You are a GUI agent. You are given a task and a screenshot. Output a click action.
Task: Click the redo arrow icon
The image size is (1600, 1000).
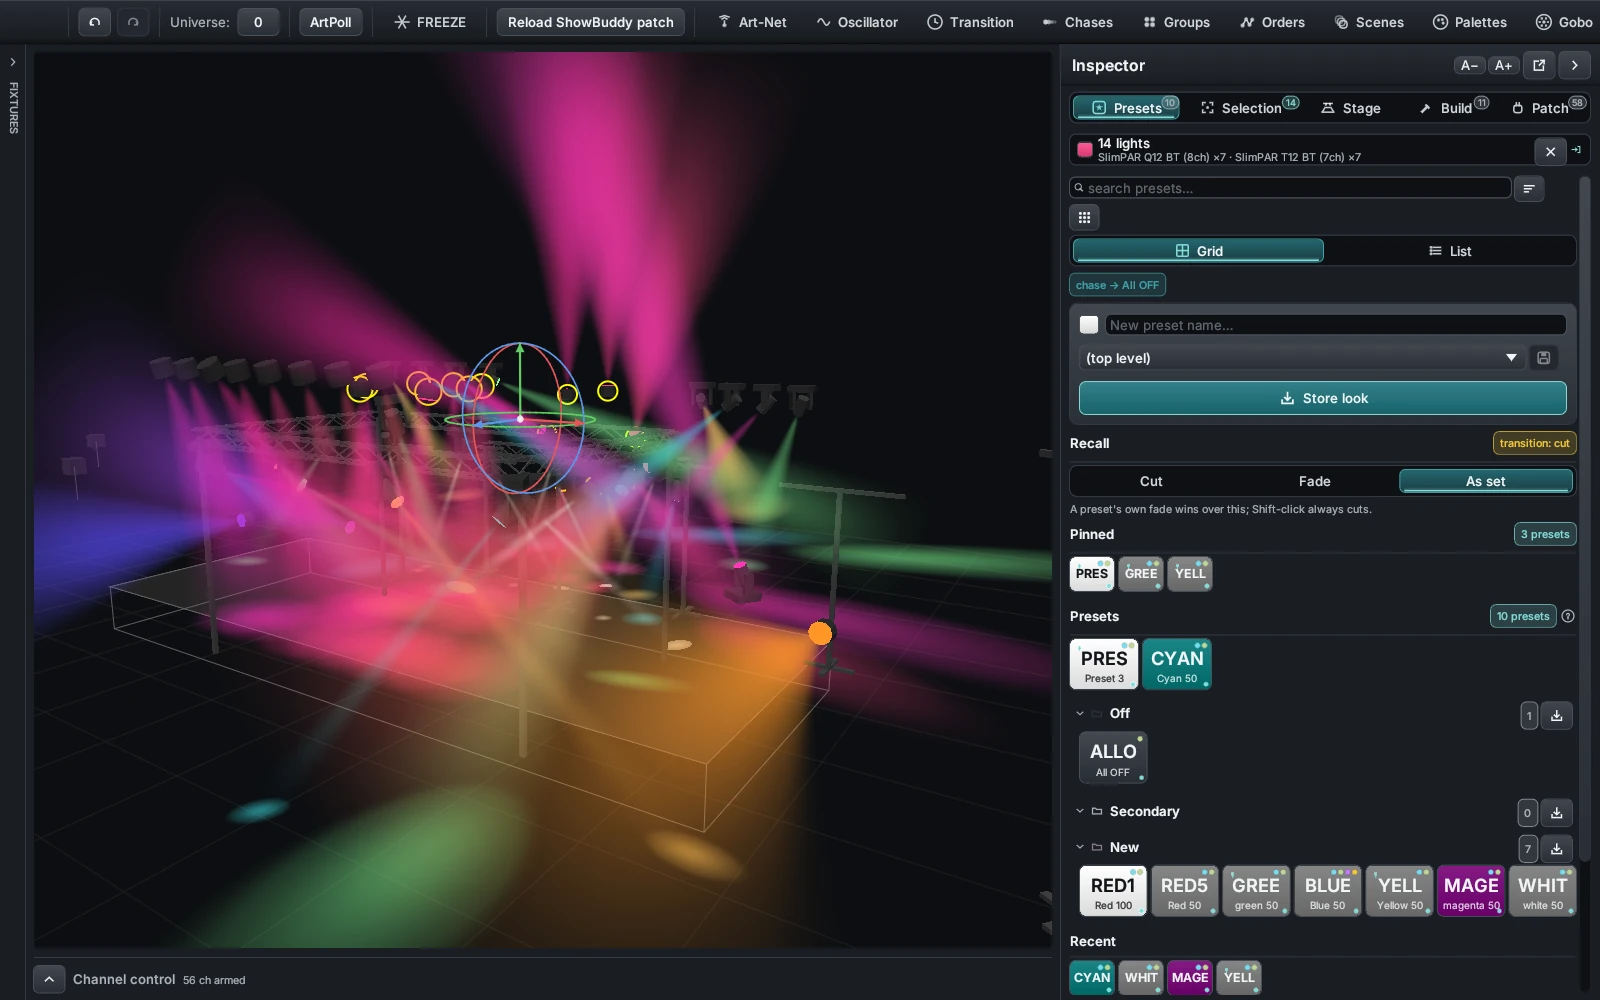pyautogui.click(x=133, y=22)
